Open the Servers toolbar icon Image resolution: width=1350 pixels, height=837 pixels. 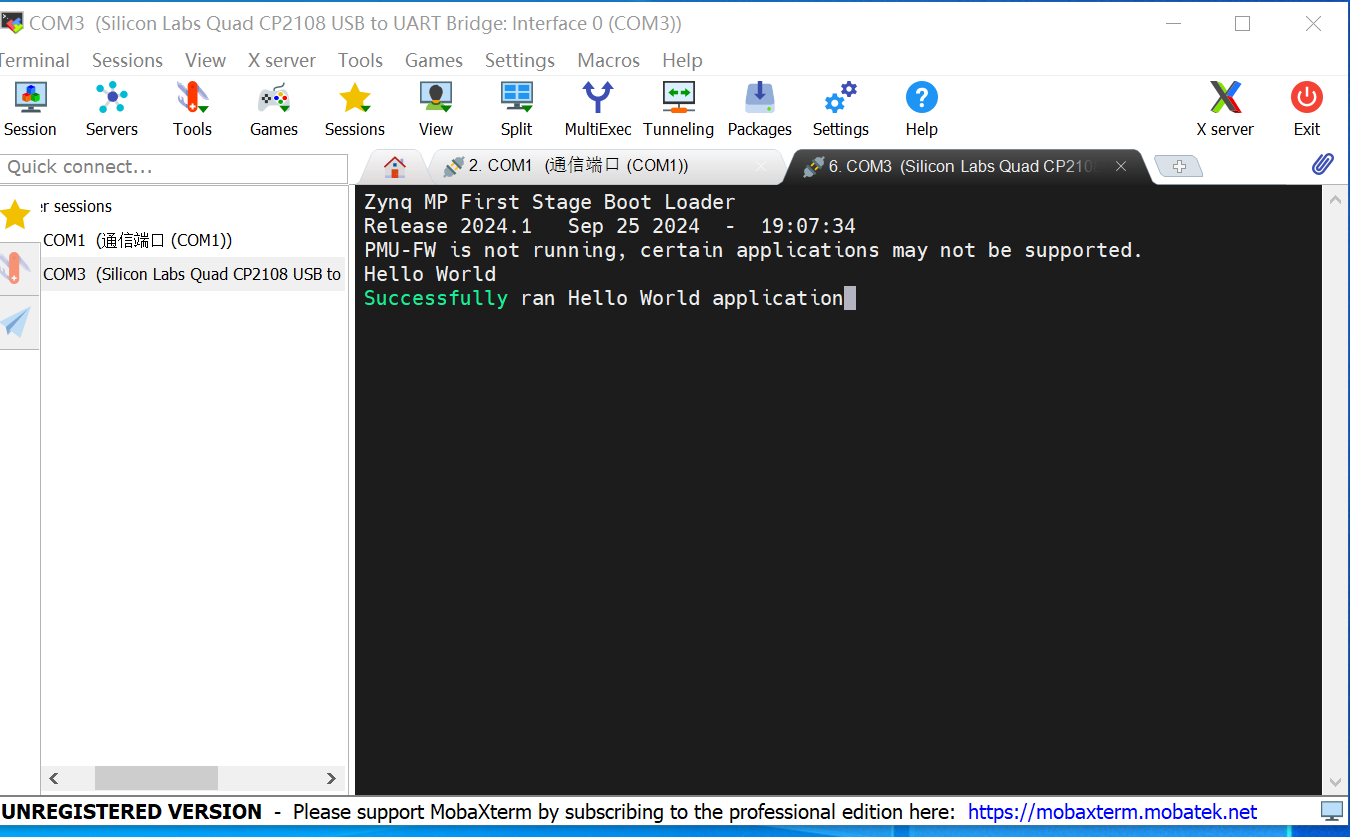coord(112,109)
